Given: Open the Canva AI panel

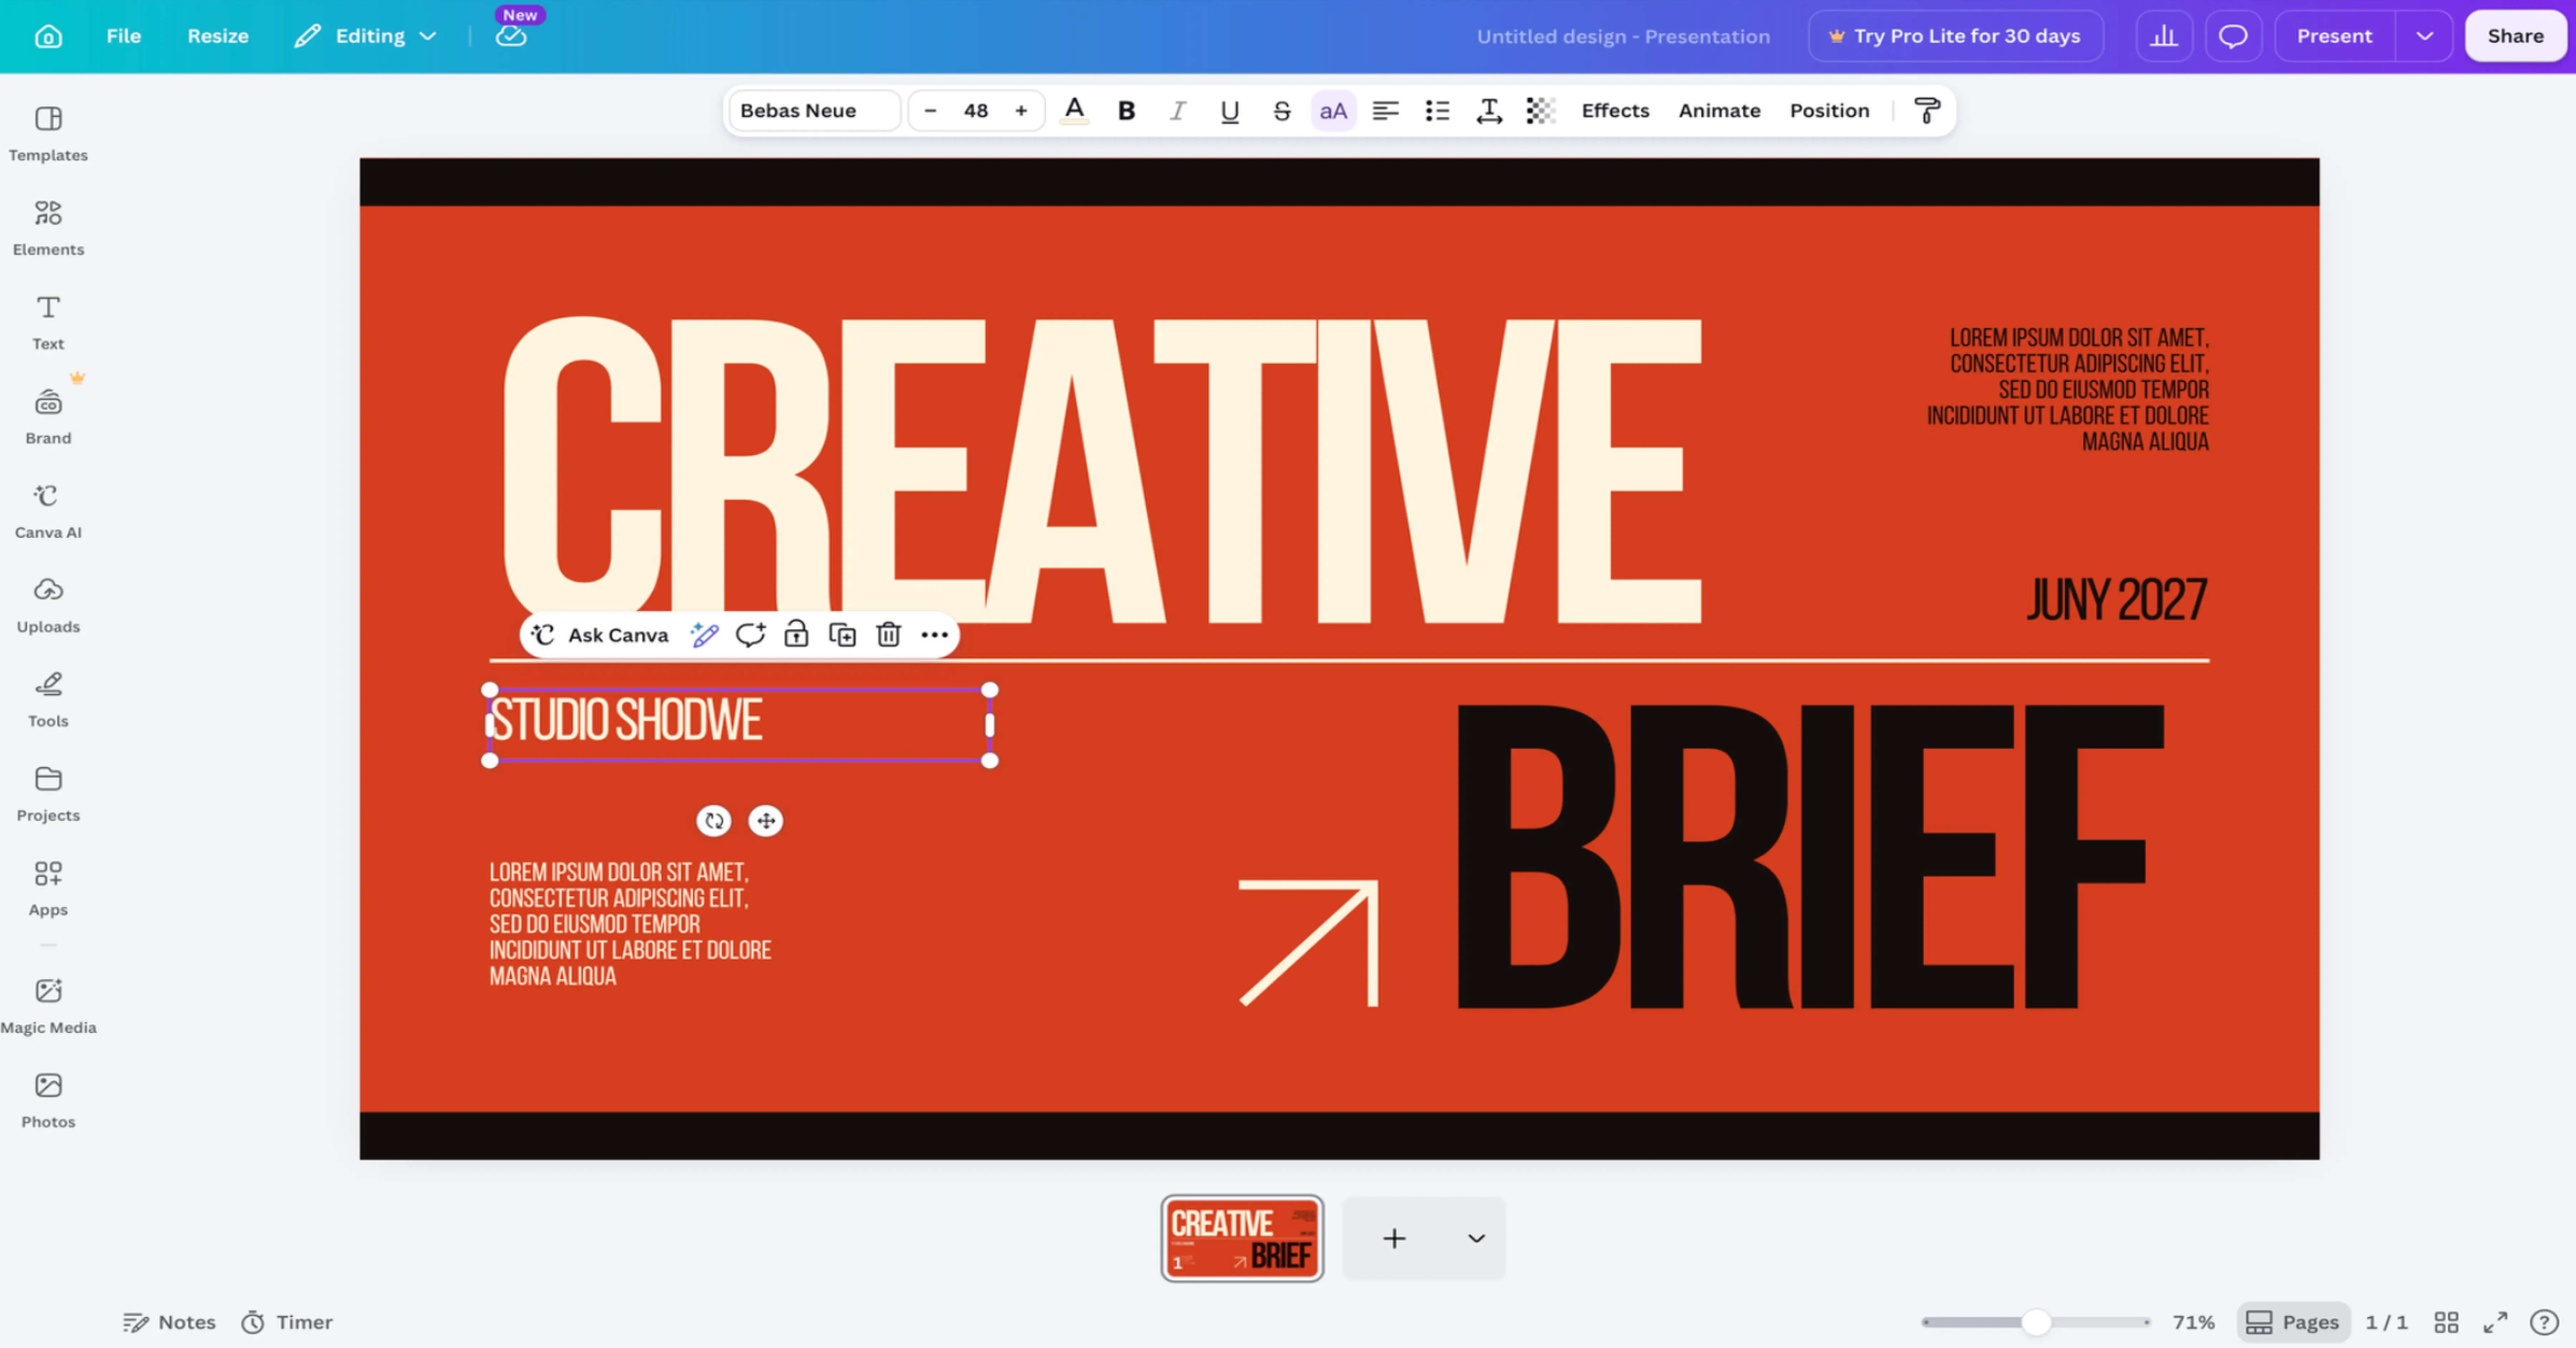Looking at the screenshot, I should point(48,511).
